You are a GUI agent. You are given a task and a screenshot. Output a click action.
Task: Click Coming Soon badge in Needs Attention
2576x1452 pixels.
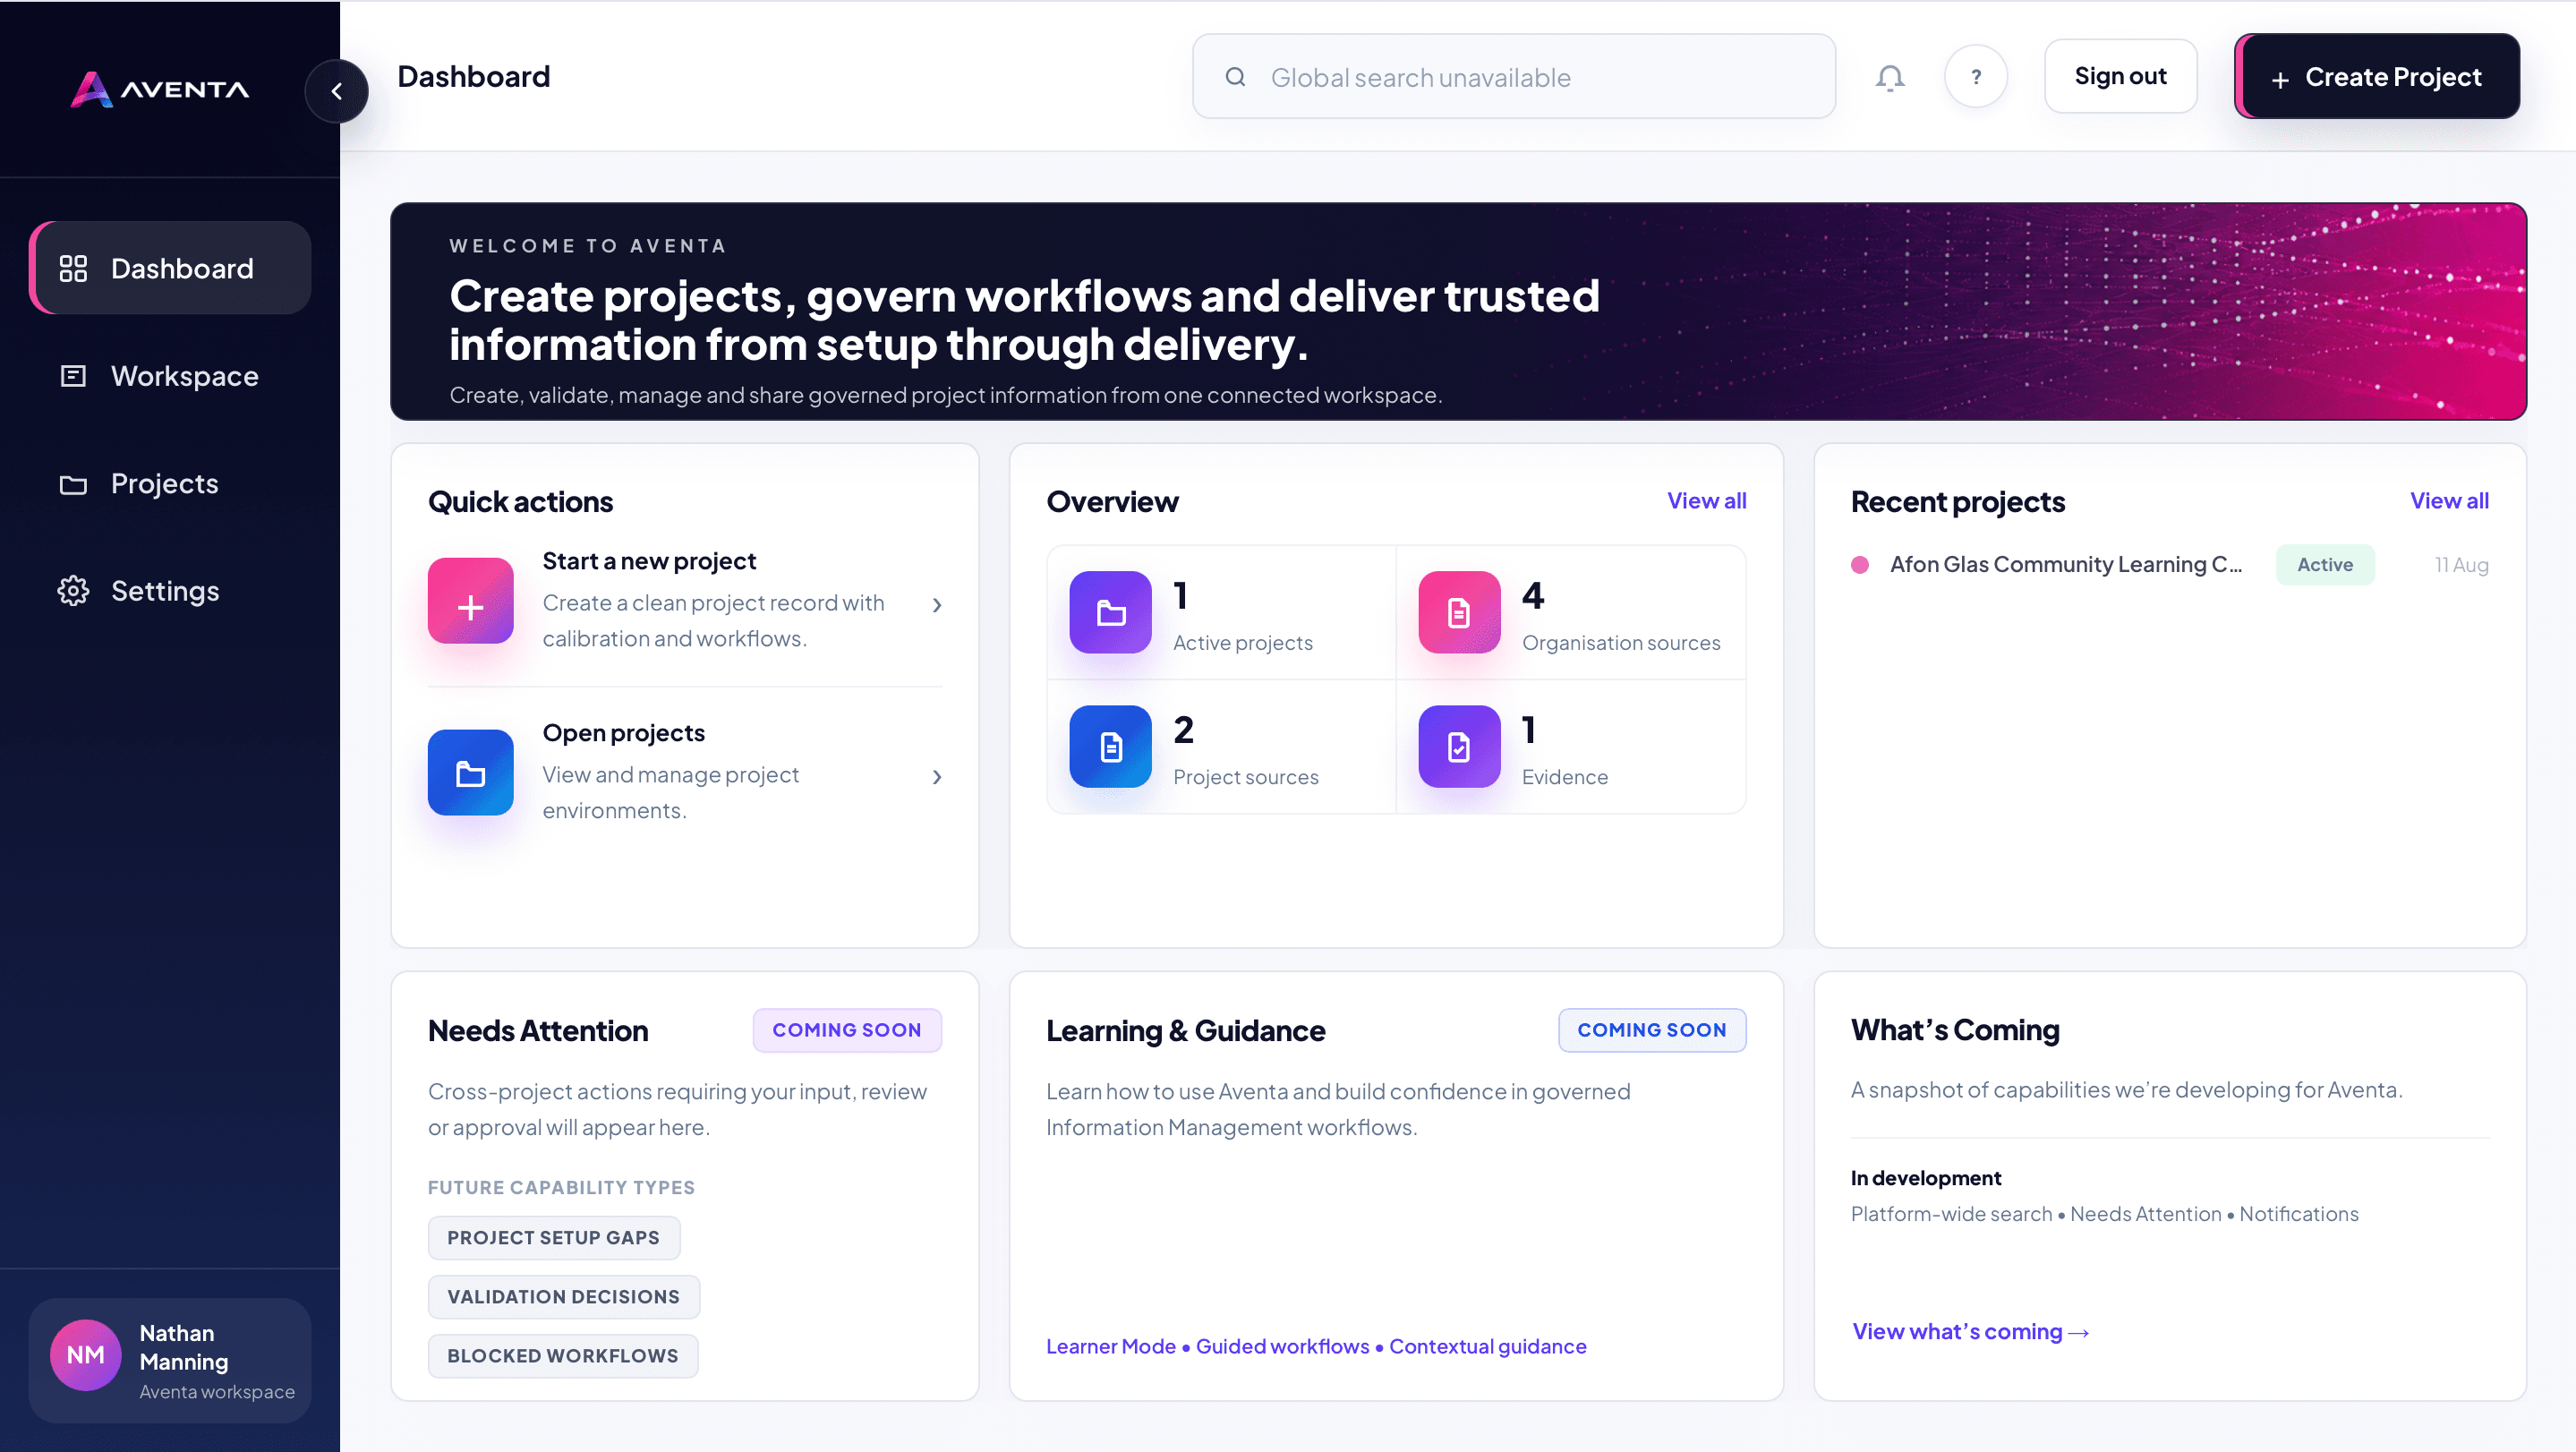click(847, 1030)
